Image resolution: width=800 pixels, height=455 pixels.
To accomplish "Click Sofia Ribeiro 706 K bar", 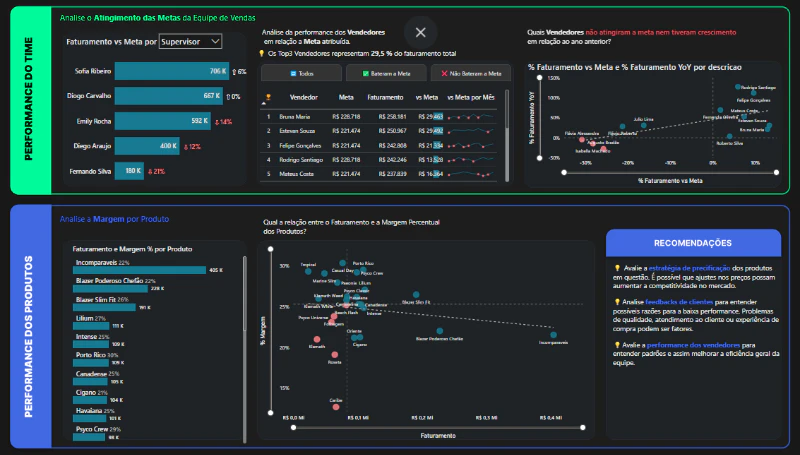I will [x=172, y=71].
